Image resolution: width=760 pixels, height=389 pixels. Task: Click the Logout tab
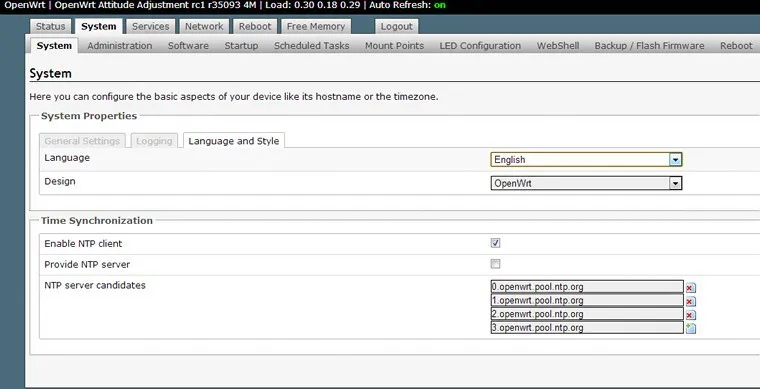click(x=396, y=27)
